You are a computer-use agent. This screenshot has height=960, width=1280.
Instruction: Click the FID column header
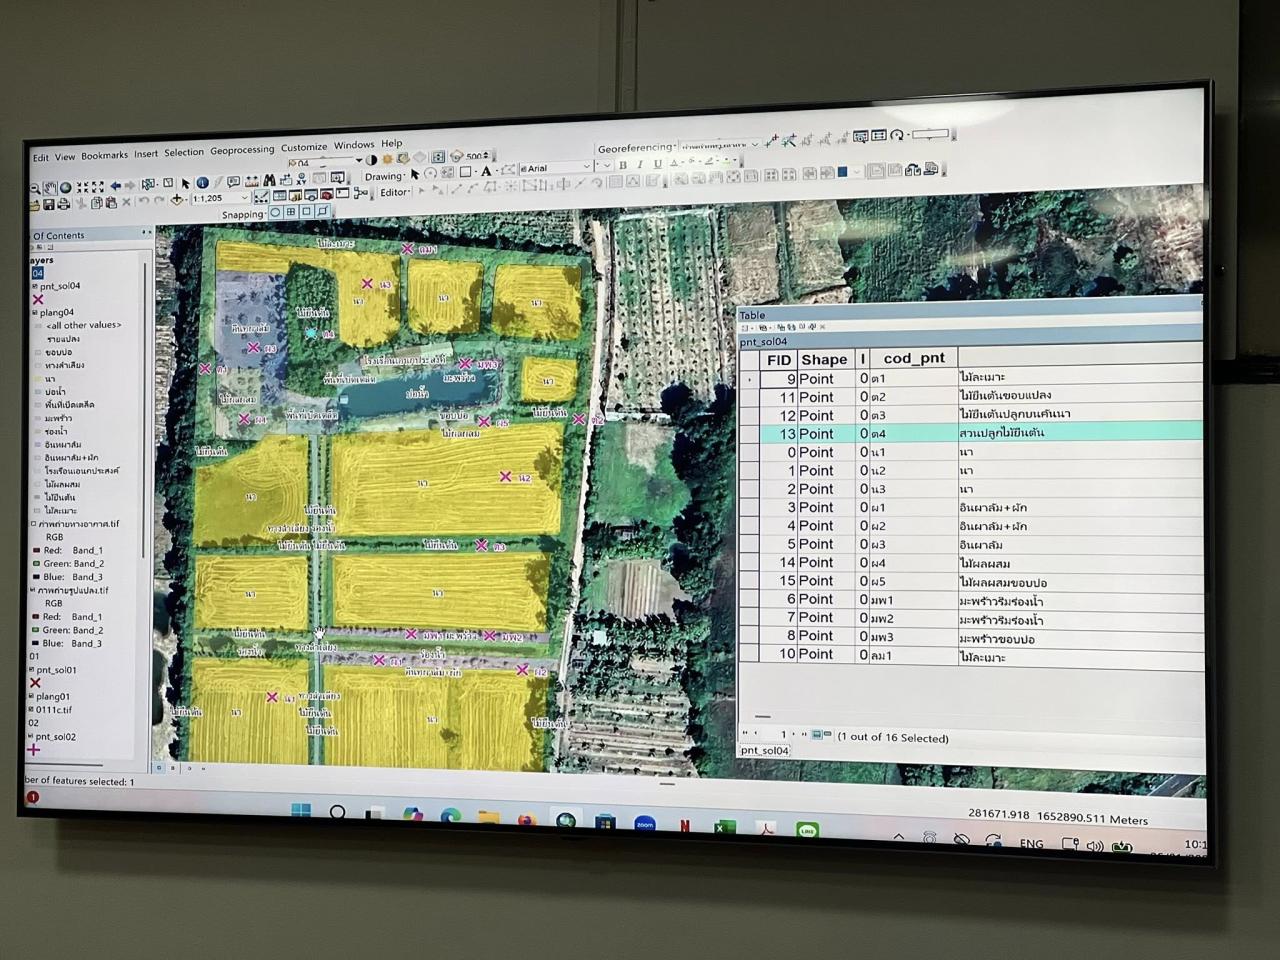coord(778,360)
